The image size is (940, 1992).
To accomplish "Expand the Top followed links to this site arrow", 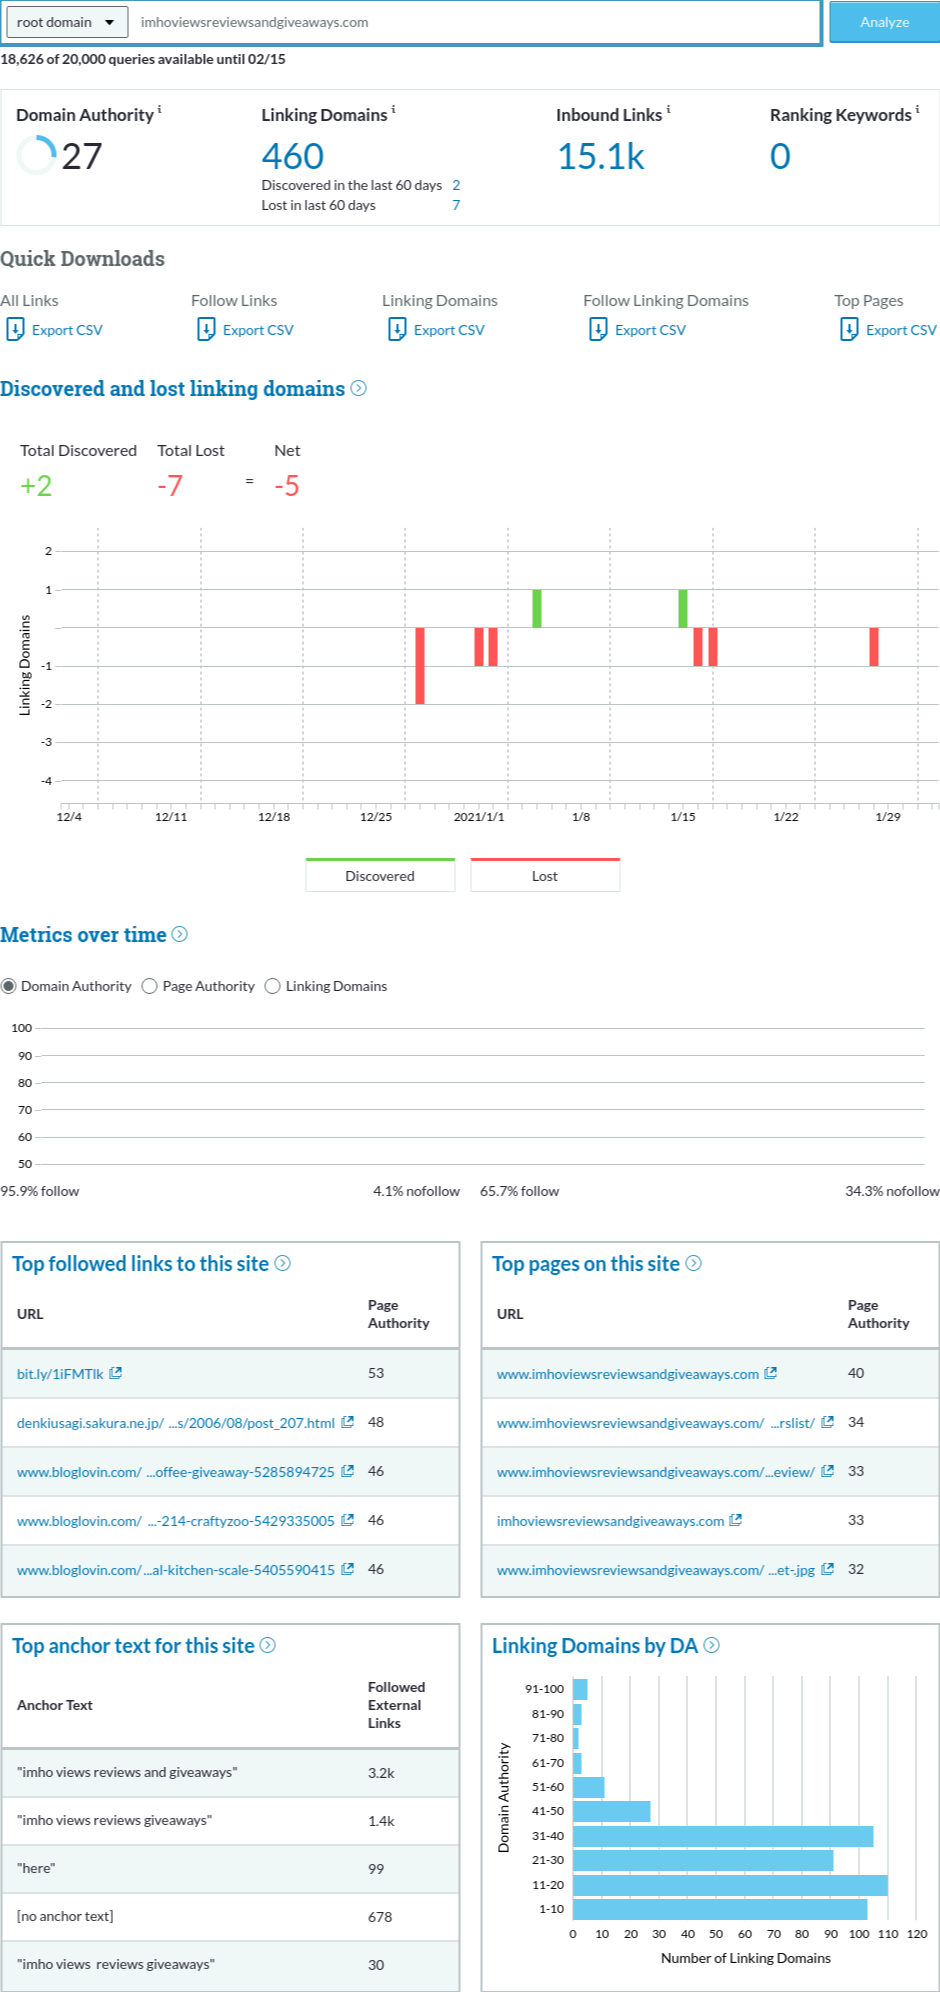I will point(283,1263).
